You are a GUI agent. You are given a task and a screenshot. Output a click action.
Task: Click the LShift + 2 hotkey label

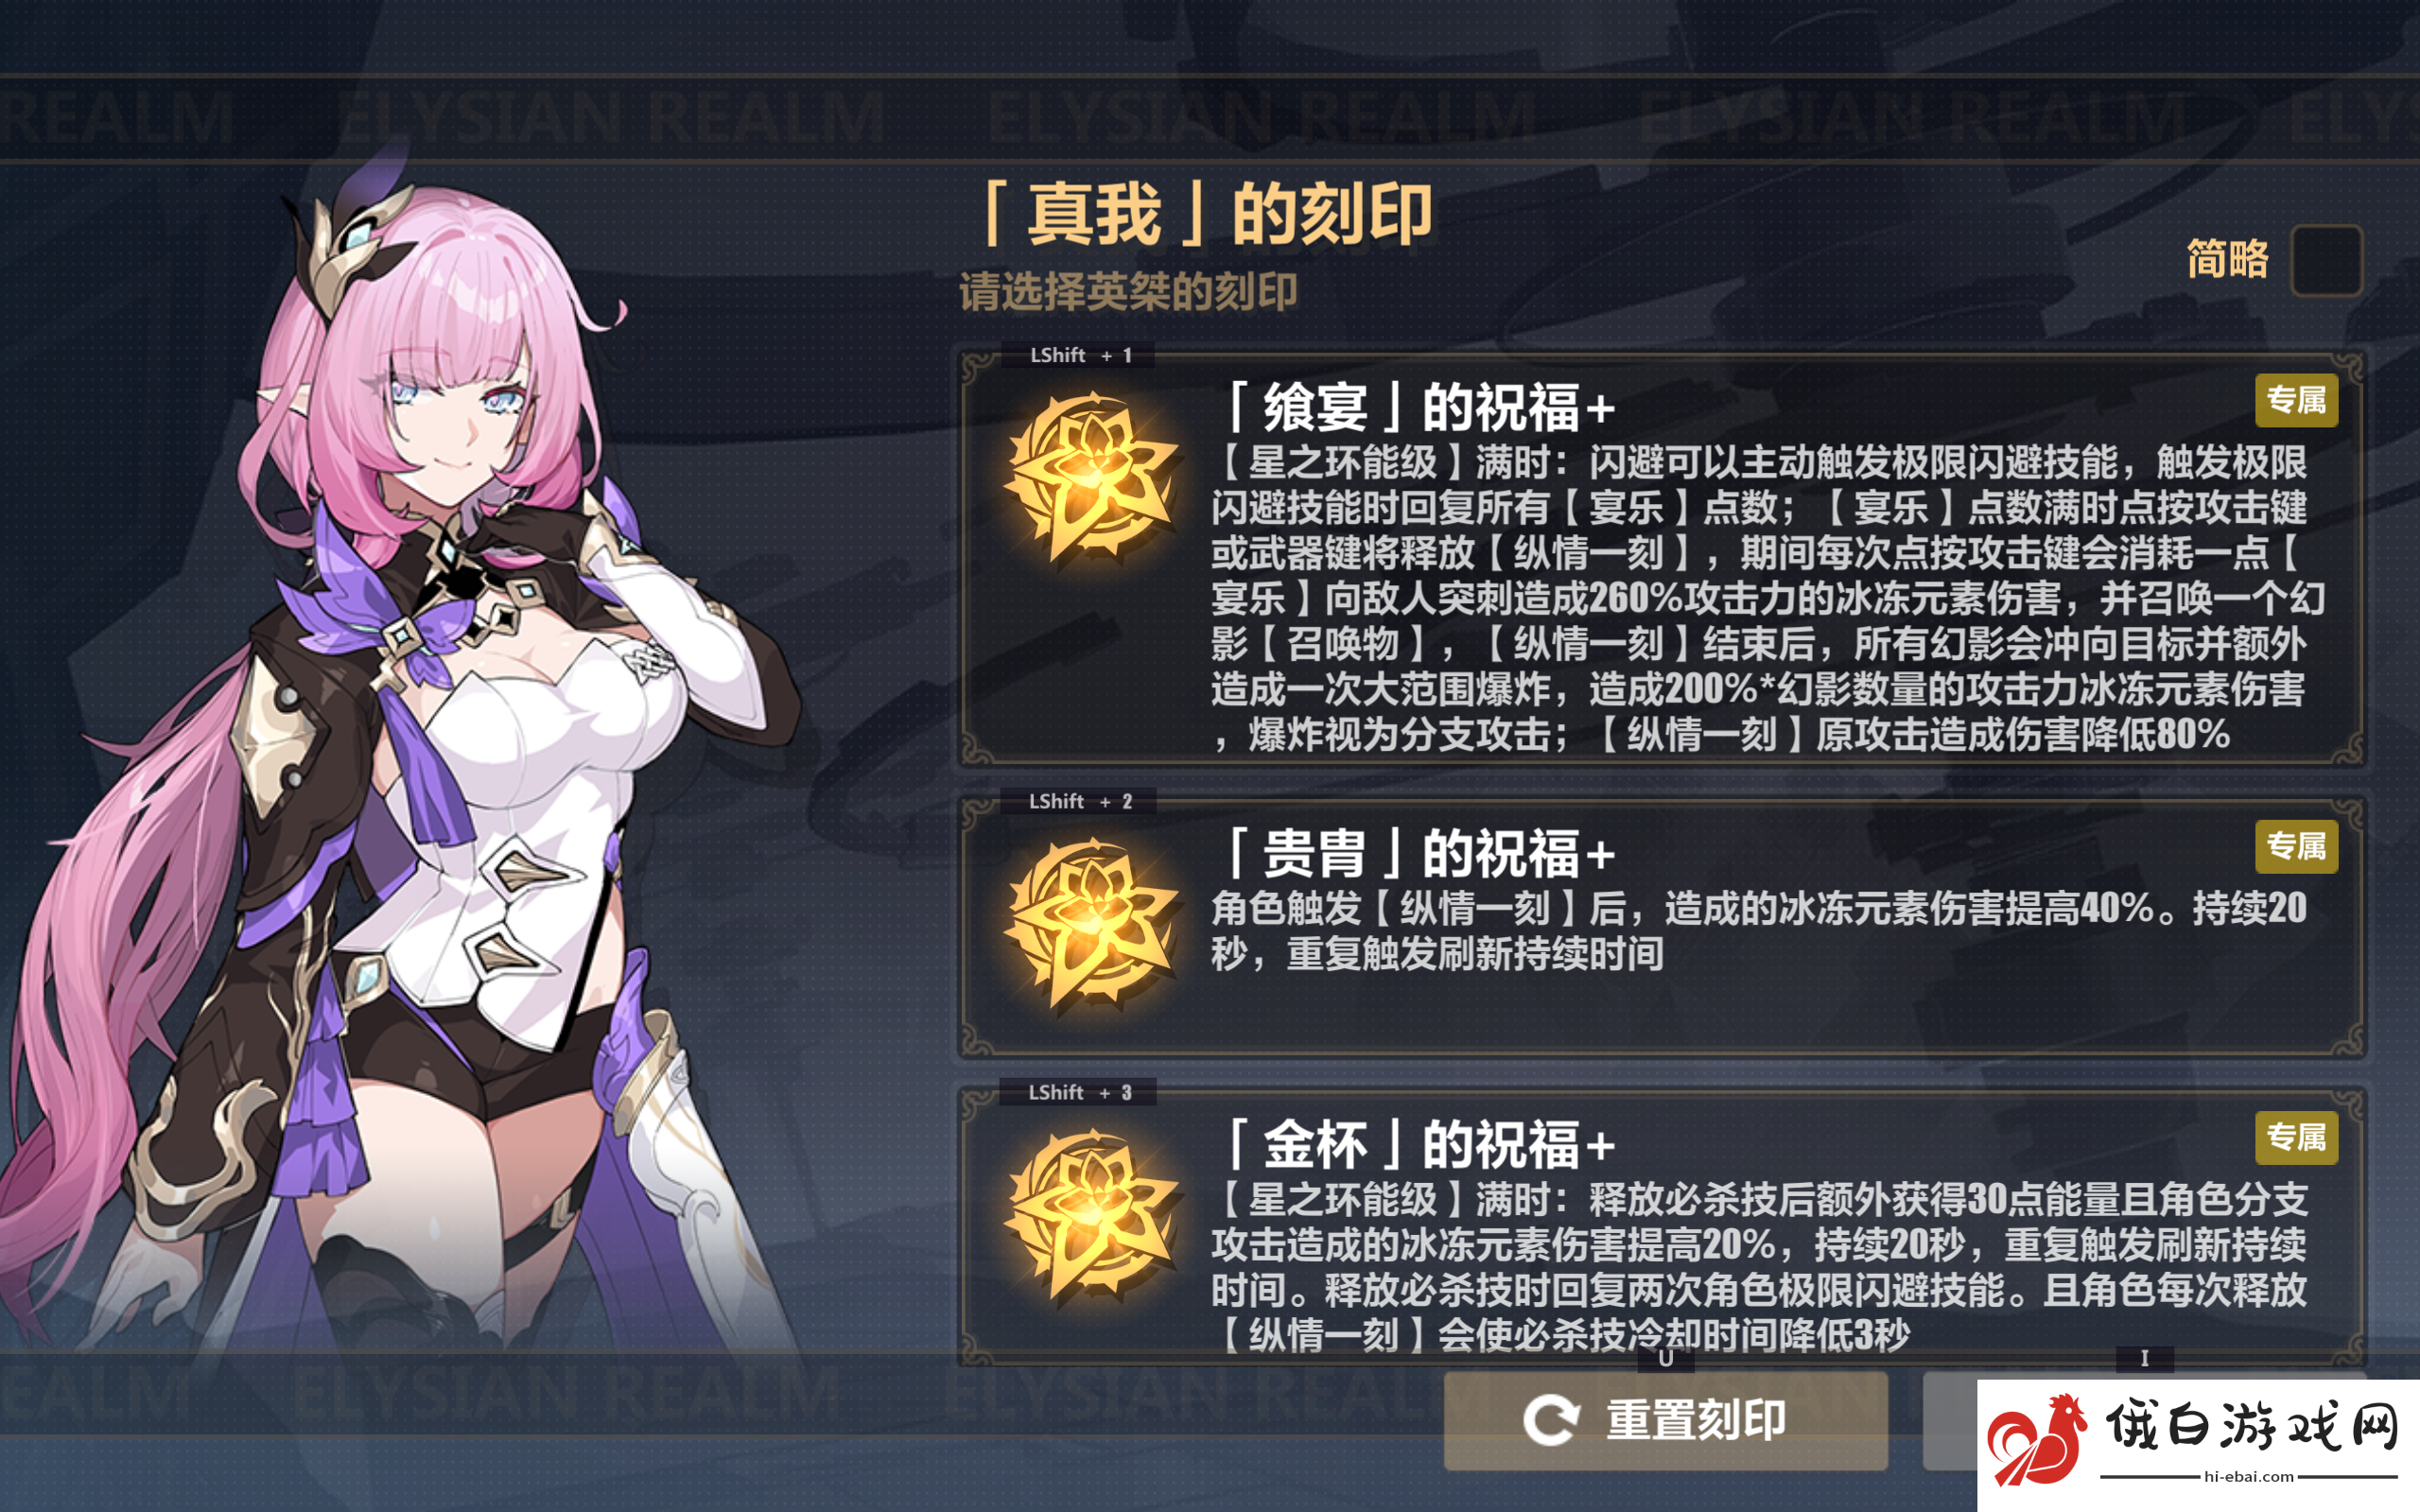coord(1078,801)
